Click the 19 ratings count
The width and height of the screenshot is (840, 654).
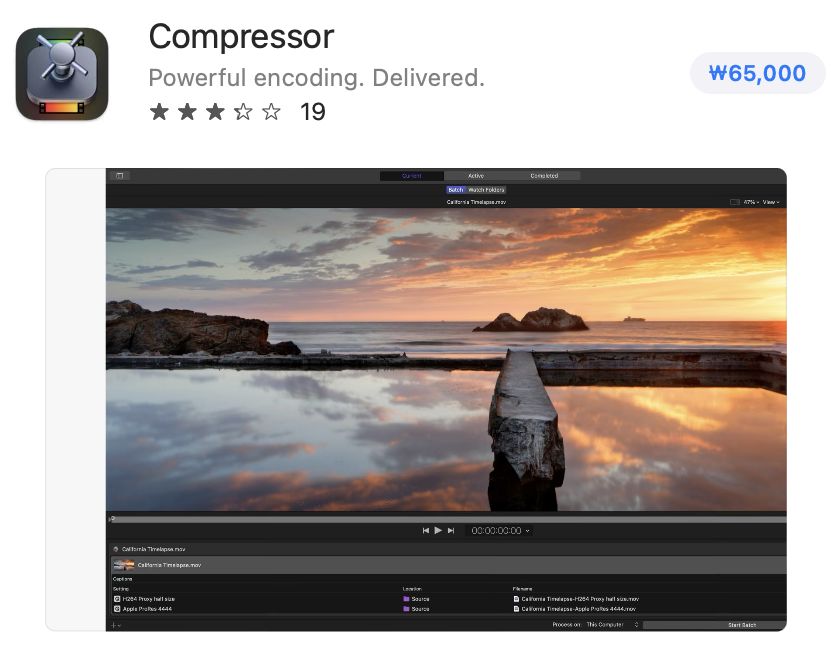click(x=312, y=112)
